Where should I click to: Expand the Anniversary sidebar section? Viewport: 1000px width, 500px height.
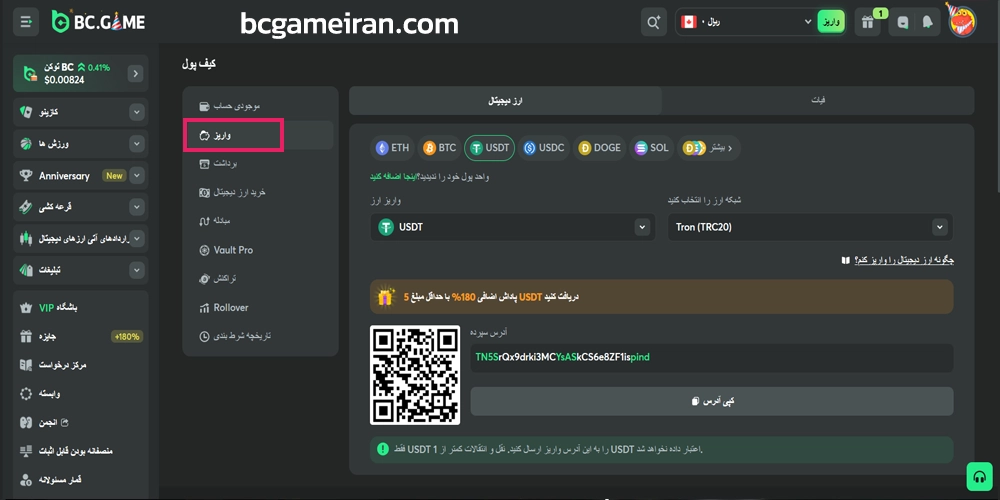136,175
